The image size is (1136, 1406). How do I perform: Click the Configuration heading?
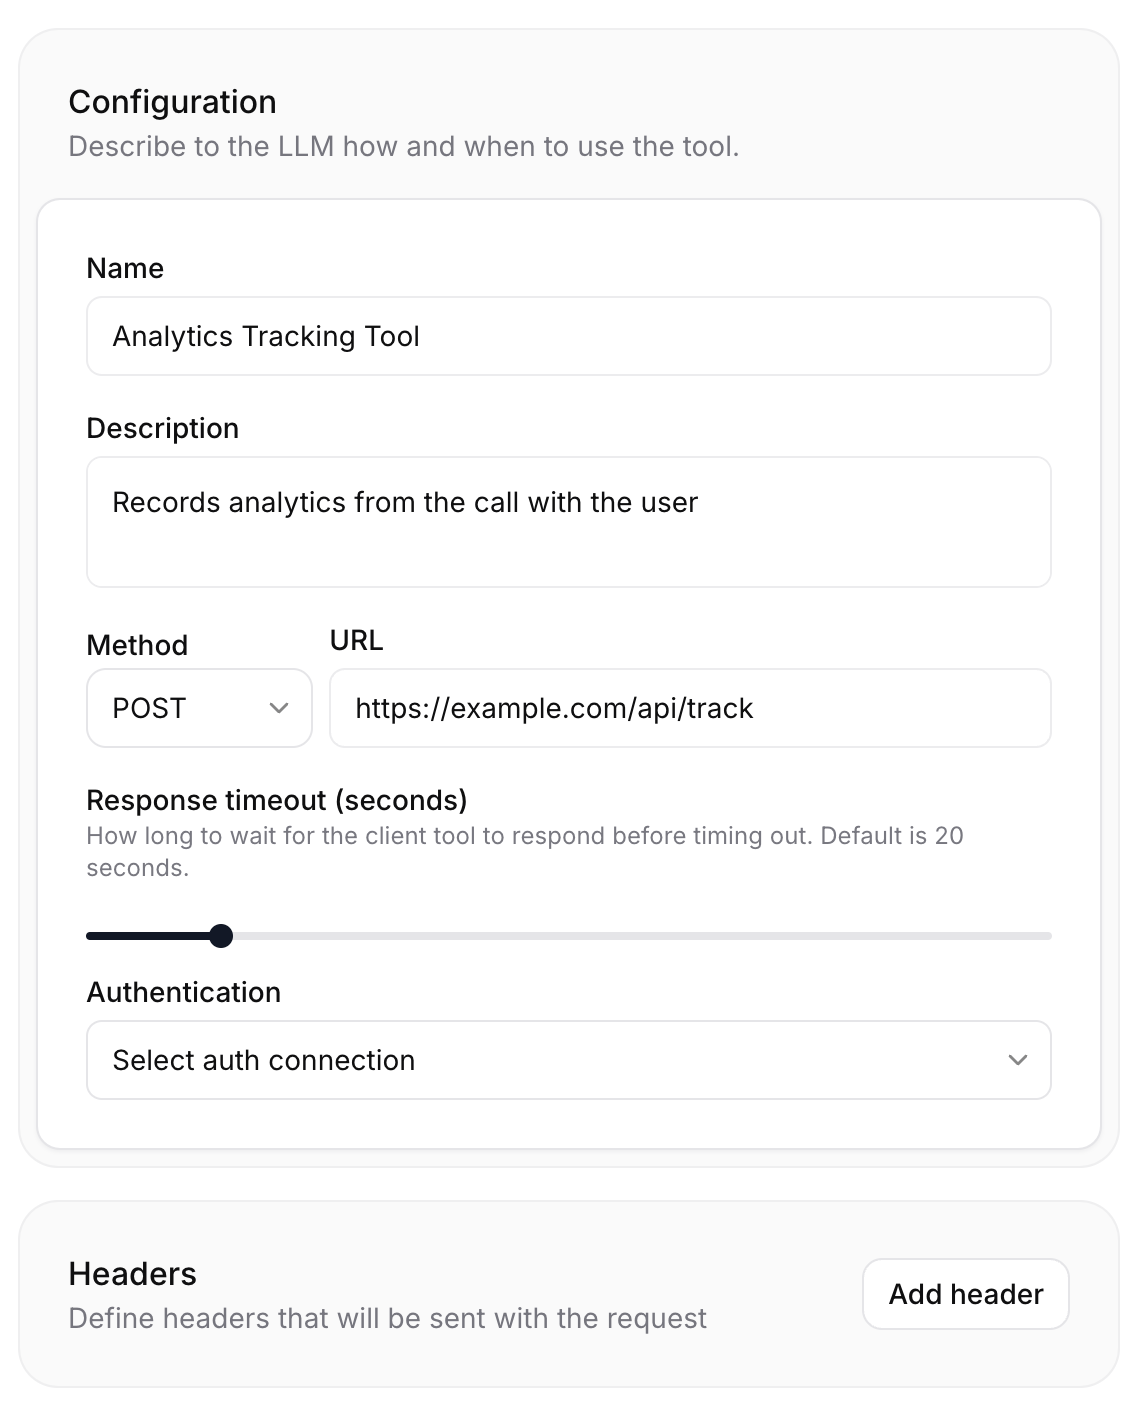pos(172,101)
